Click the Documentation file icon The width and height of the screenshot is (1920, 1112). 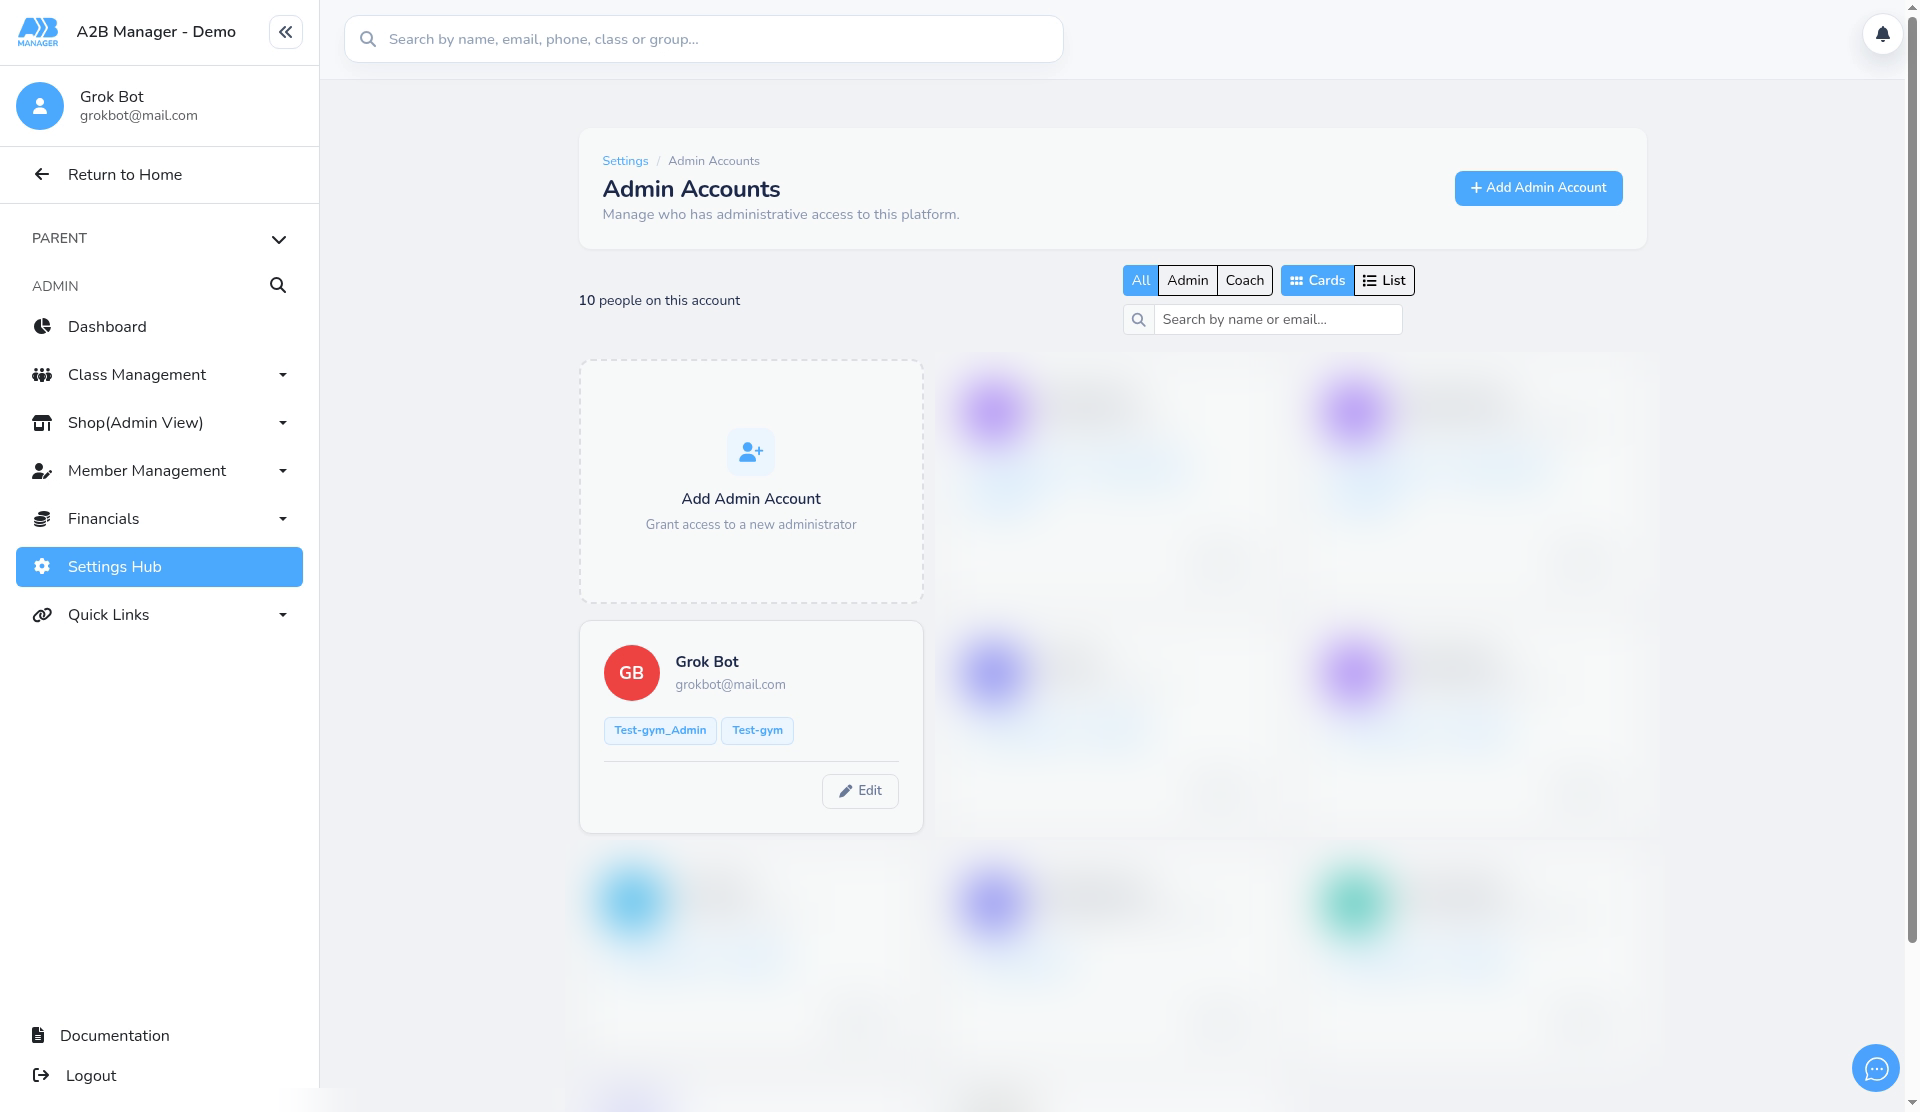coord(38,1036)
